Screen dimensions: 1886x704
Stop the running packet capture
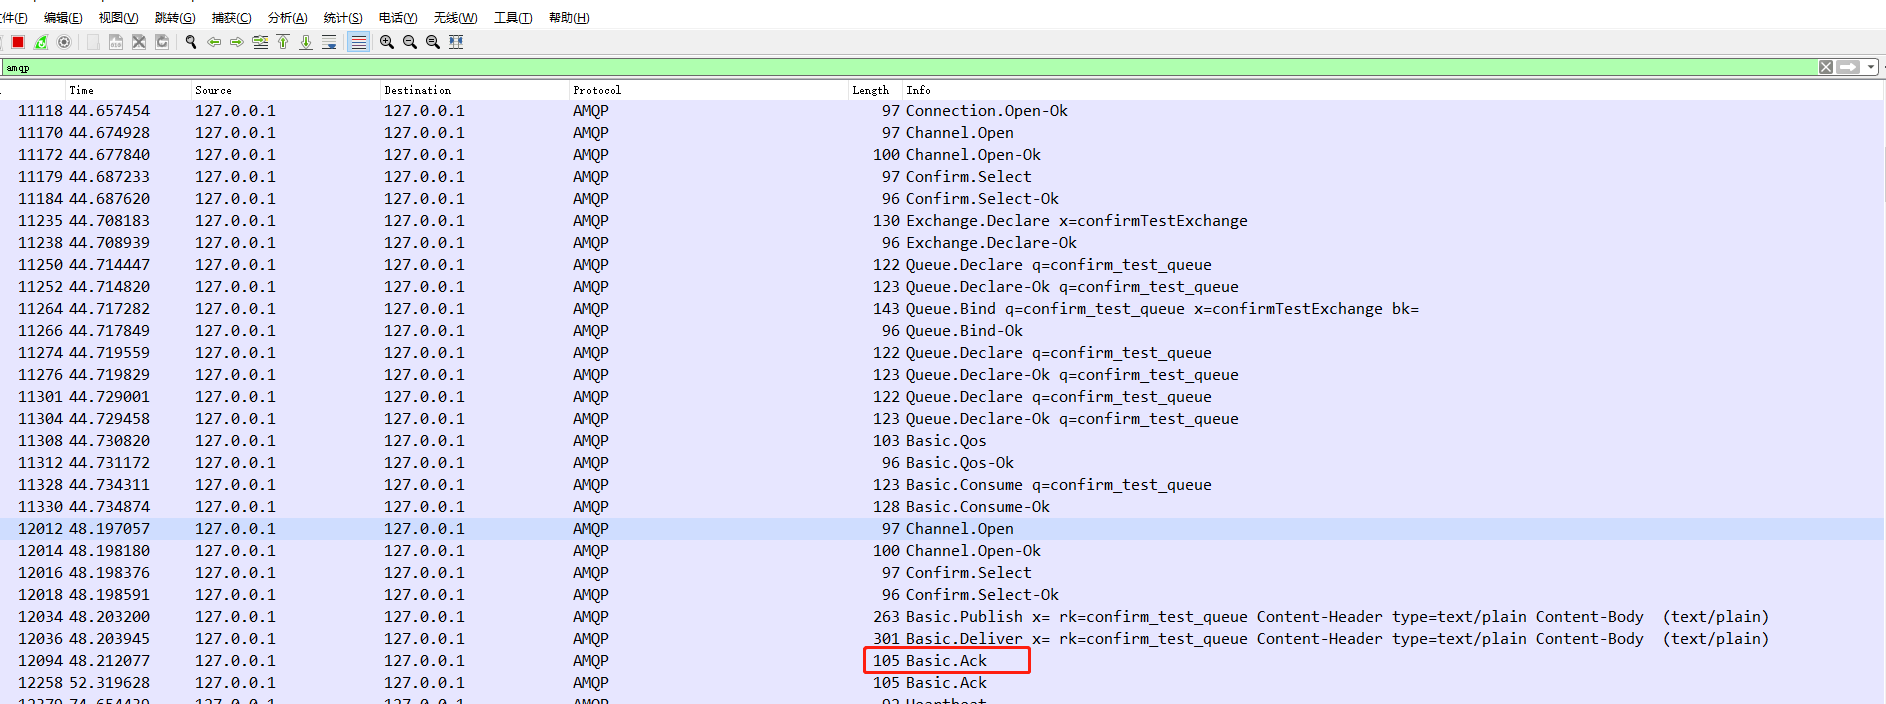pos(18,42)
